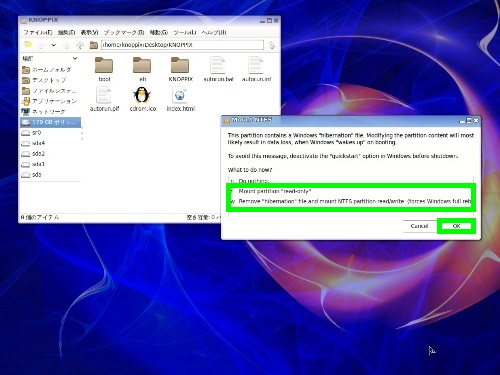Click the home folder toolbar icon
Image resolution: width=500 pixels, height=375 pixels.
click(x=94, y=45)
